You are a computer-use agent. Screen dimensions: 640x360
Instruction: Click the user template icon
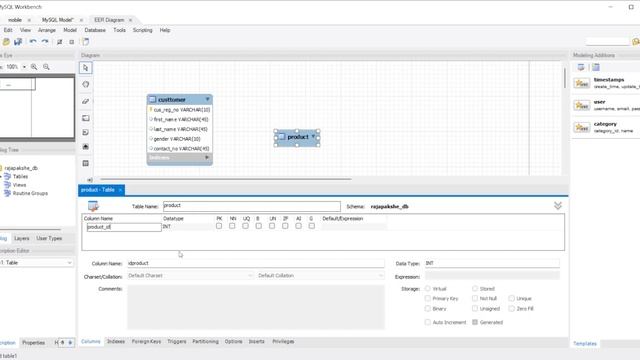coord(582,105)
